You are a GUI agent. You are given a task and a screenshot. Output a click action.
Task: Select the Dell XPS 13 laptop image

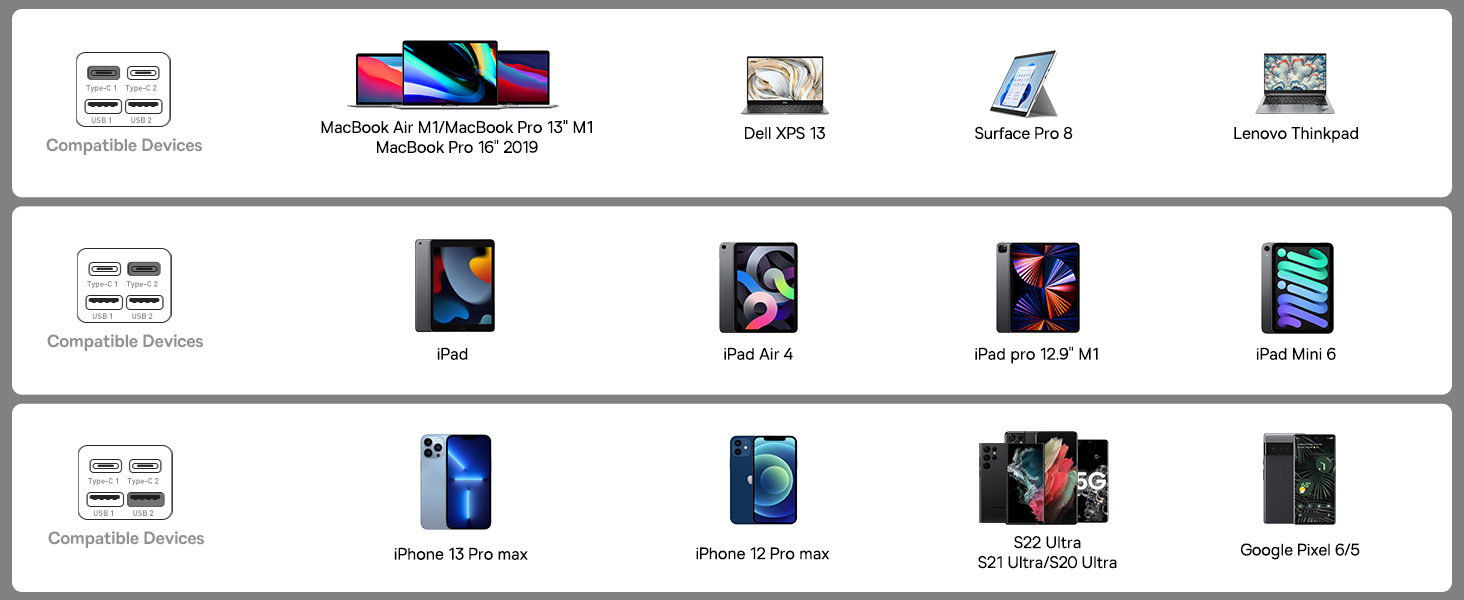click(785, 85)
